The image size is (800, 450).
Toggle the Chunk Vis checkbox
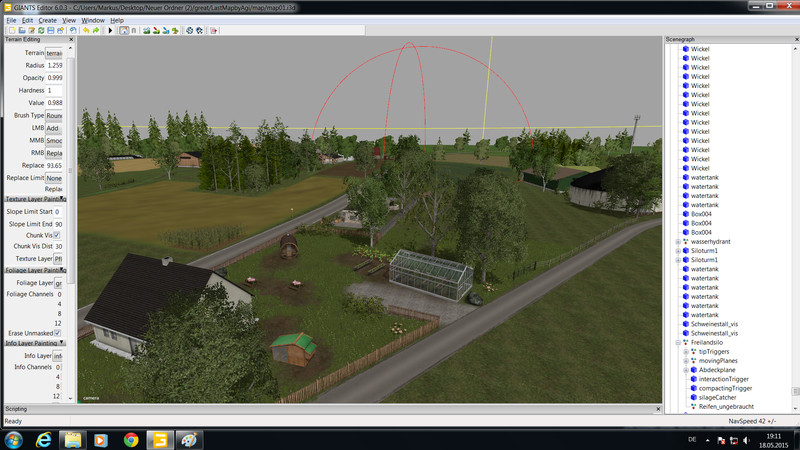point(57,235)
